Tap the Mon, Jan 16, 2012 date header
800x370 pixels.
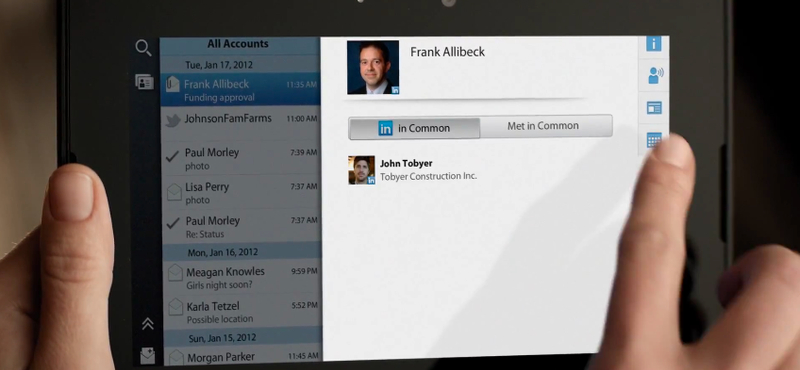point(222,252)
